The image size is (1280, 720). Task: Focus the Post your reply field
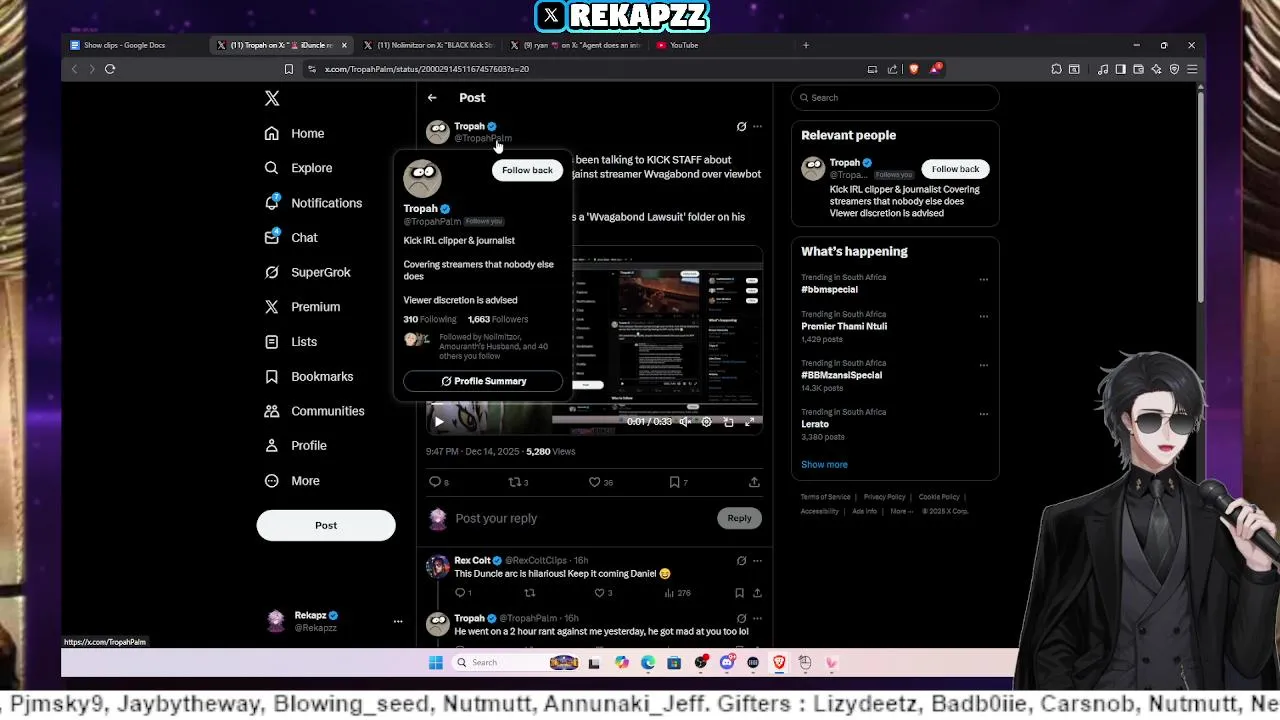coord(580,518)
